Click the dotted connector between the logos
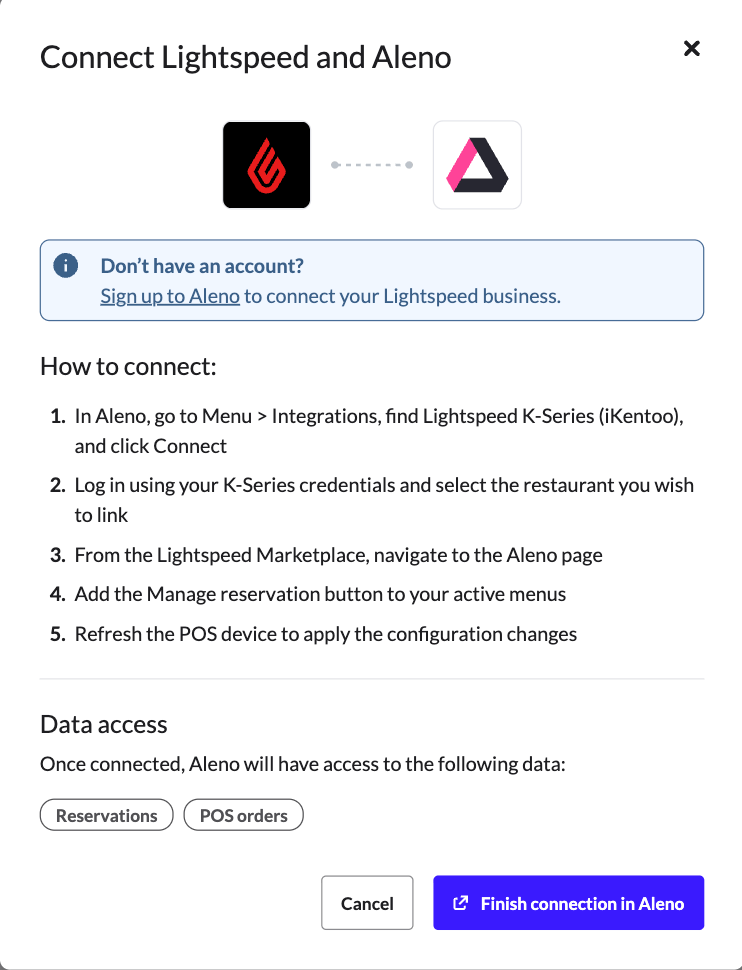The image size is (742, 970). 372,165
